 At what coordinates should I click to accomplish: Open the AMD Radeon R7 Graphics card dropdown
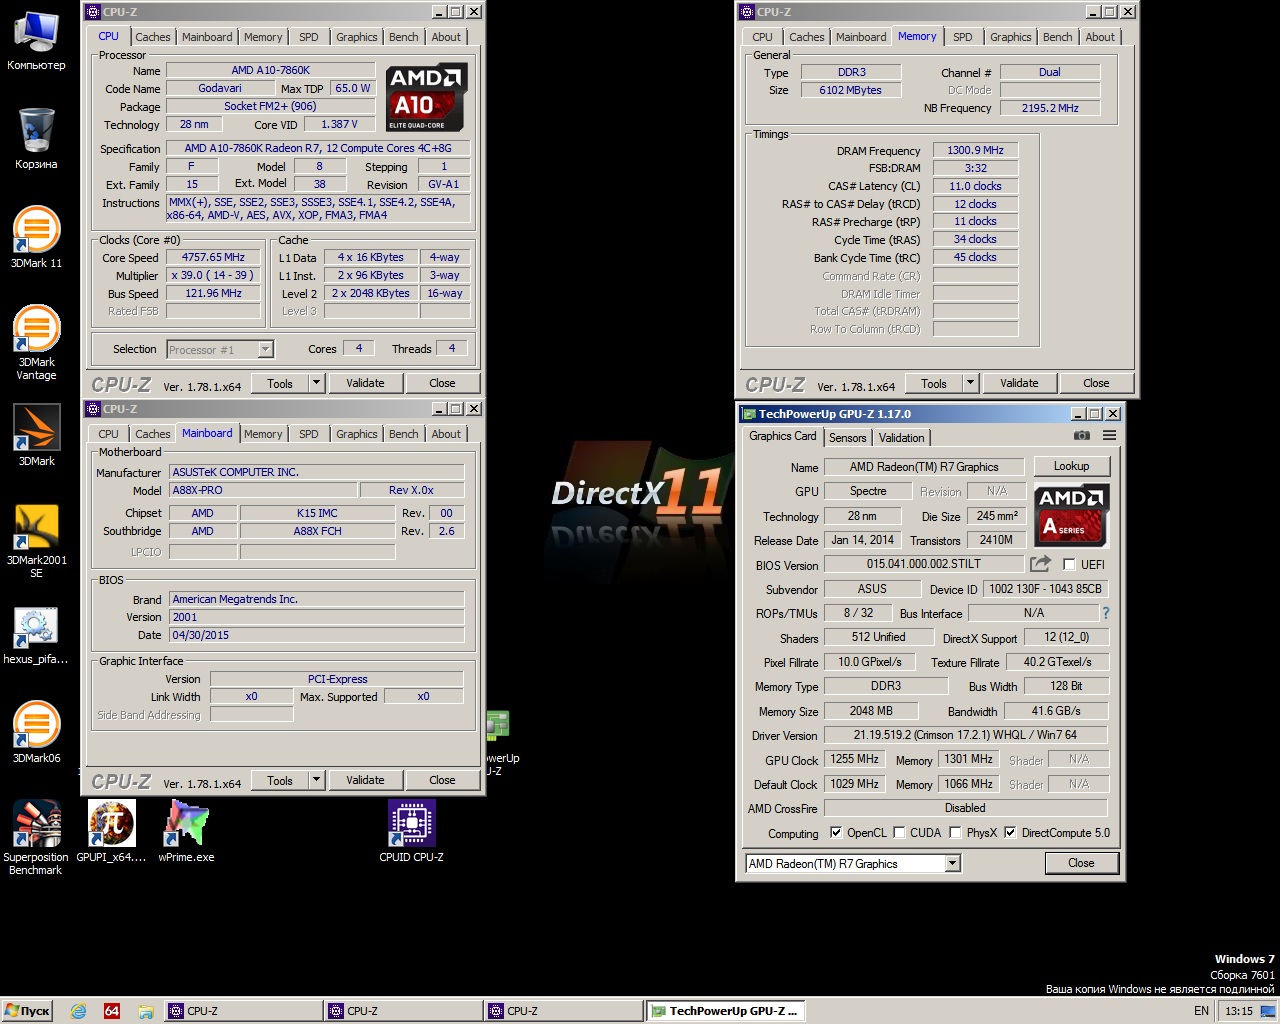(x=952, y=863)
